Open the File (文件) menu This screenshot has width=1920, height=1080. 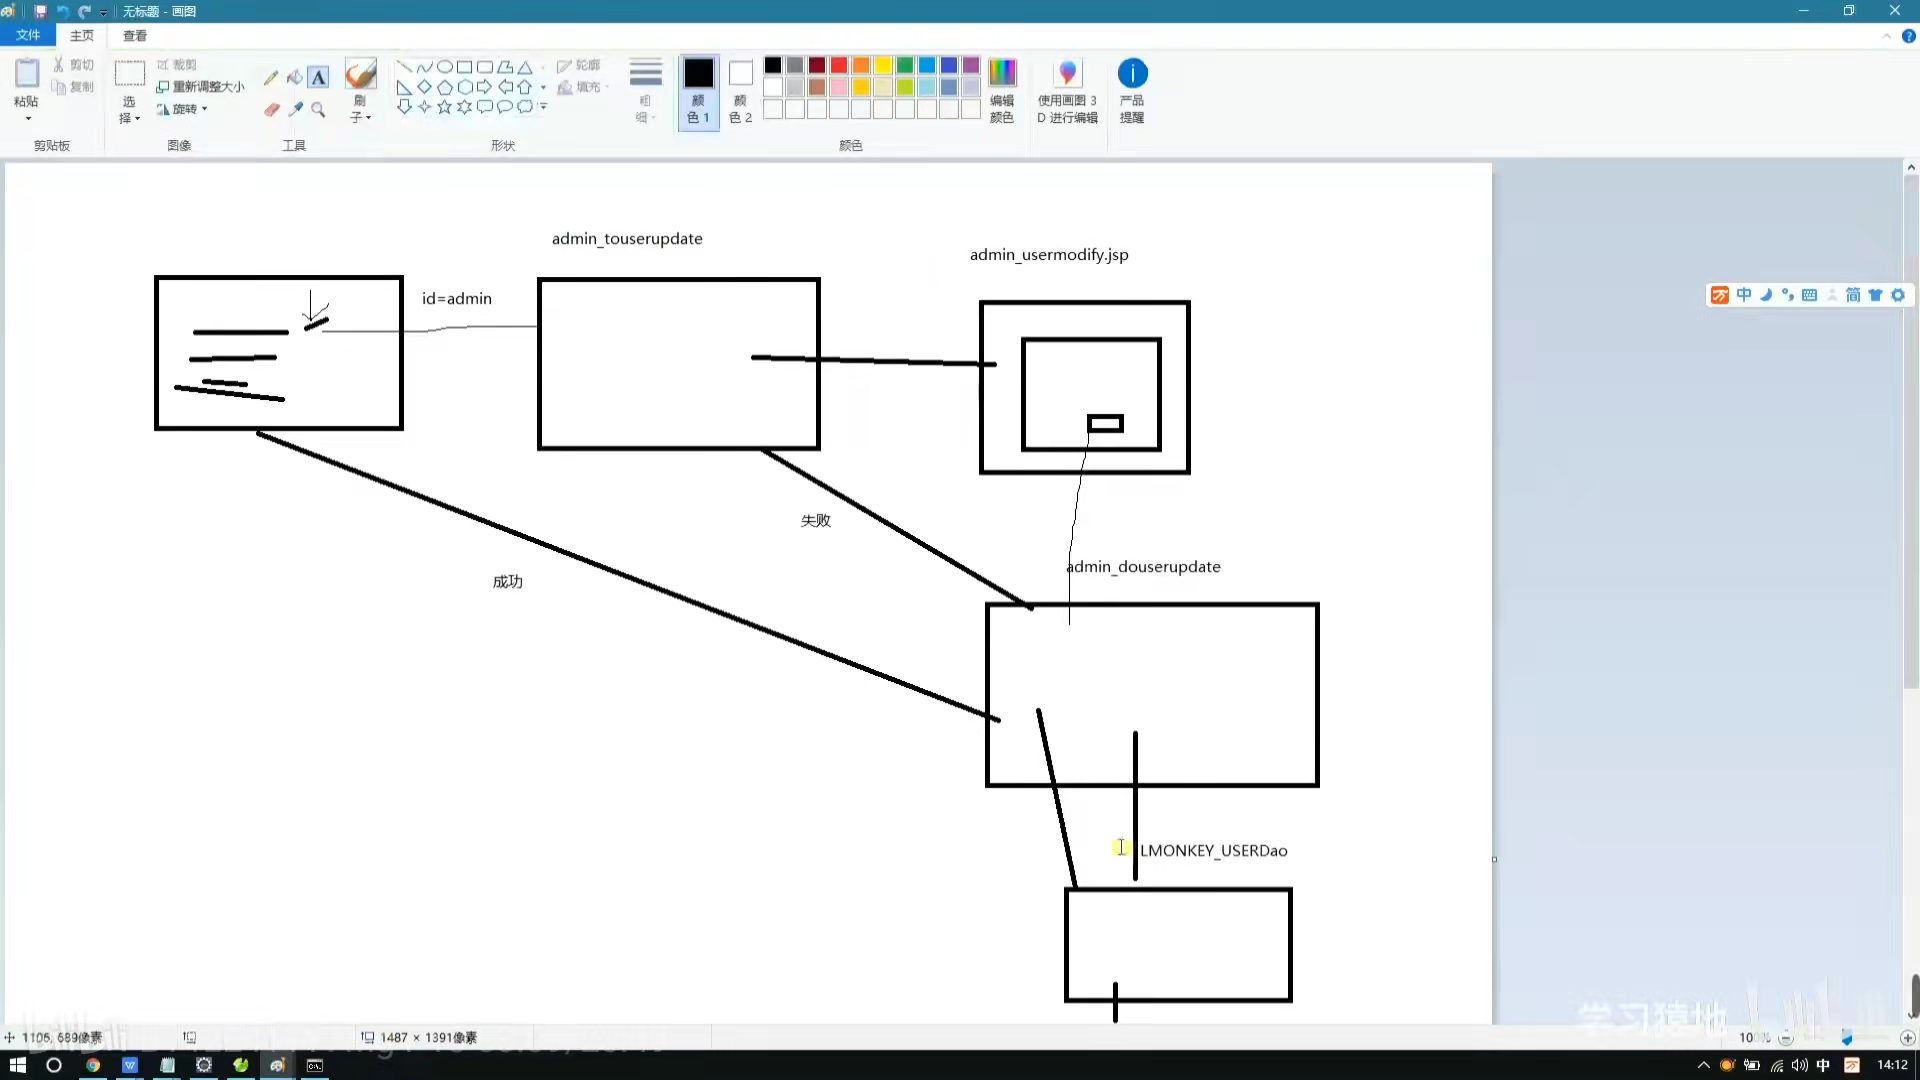tap(28, 35)
